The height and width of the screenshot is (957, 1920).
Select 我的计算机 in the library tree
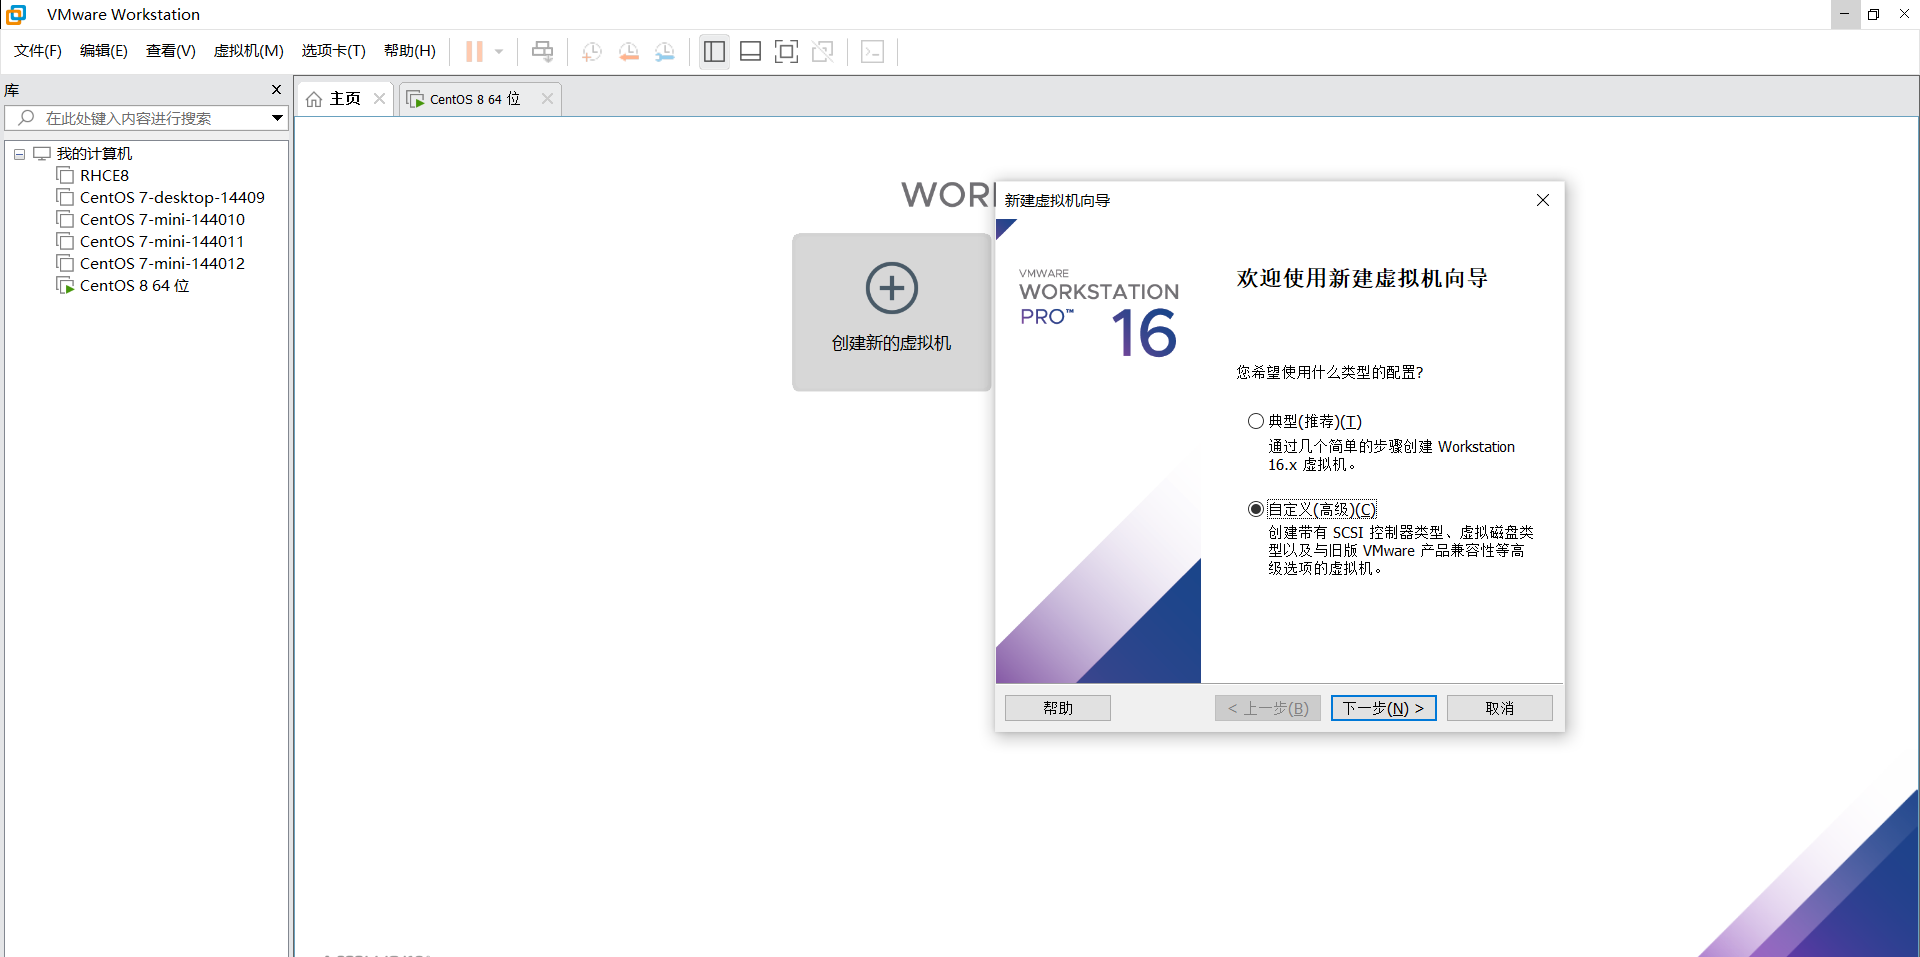(x=94, y=154)
